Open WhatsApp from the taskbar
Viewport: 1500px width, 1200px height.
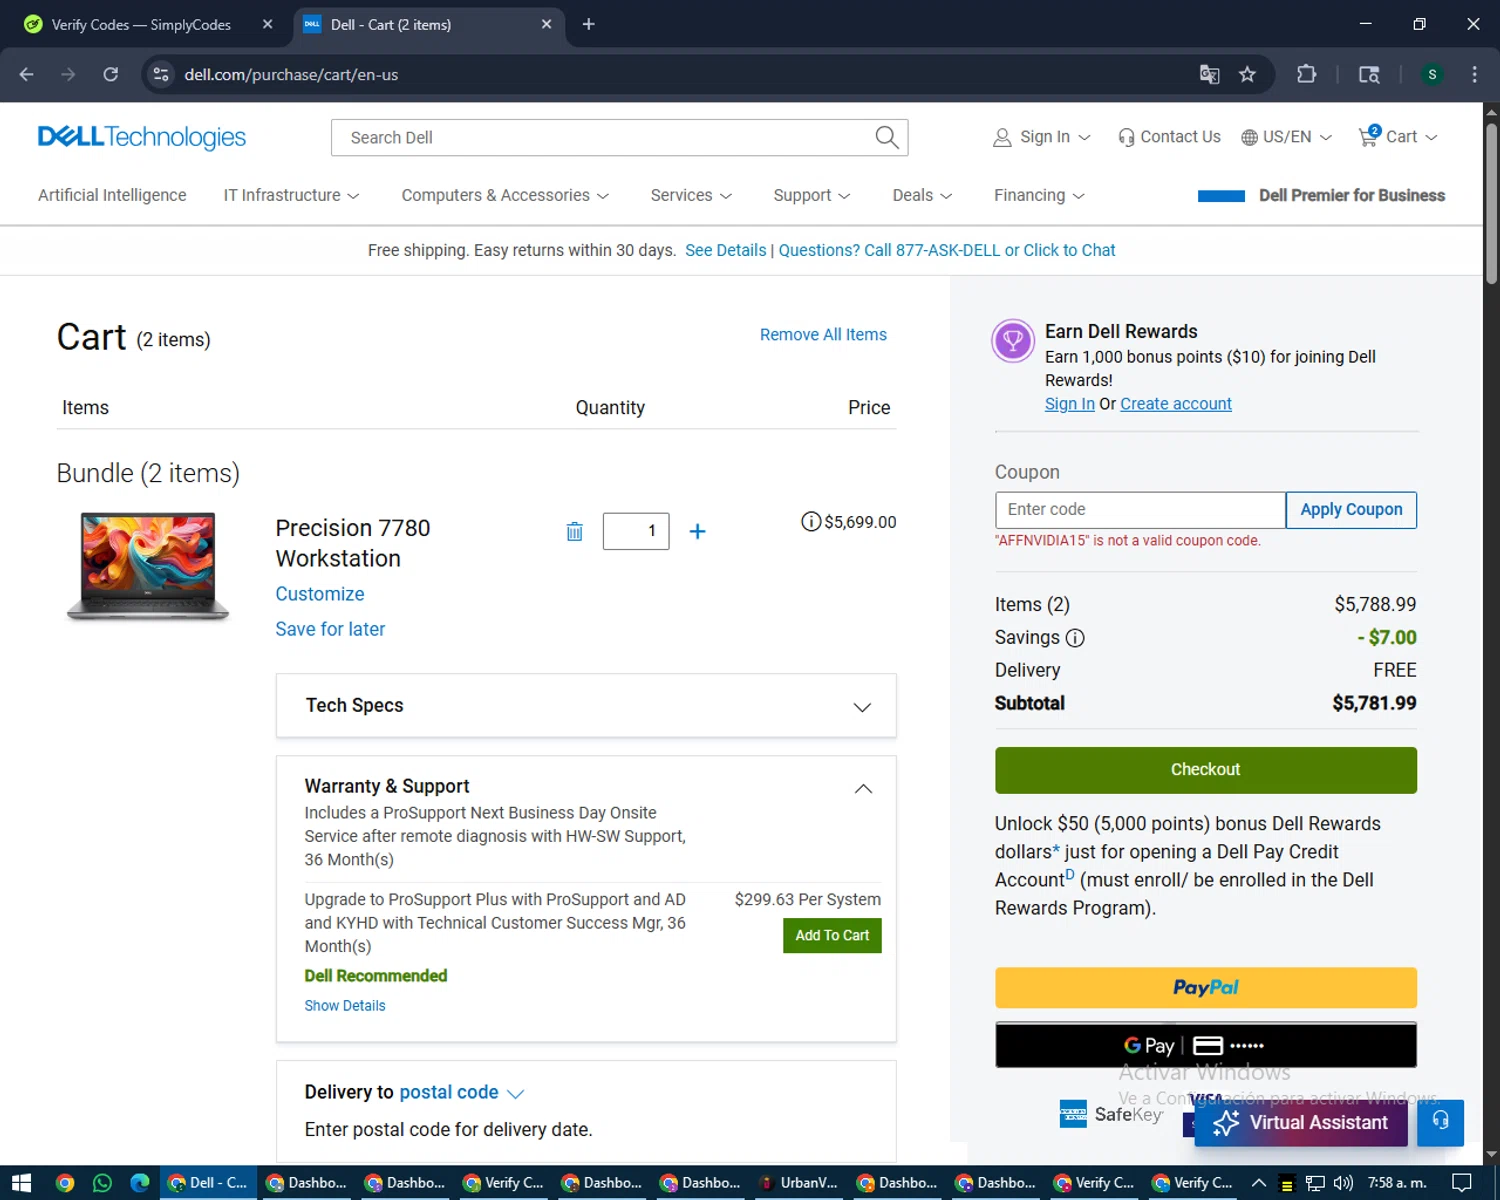point(102,1183)
